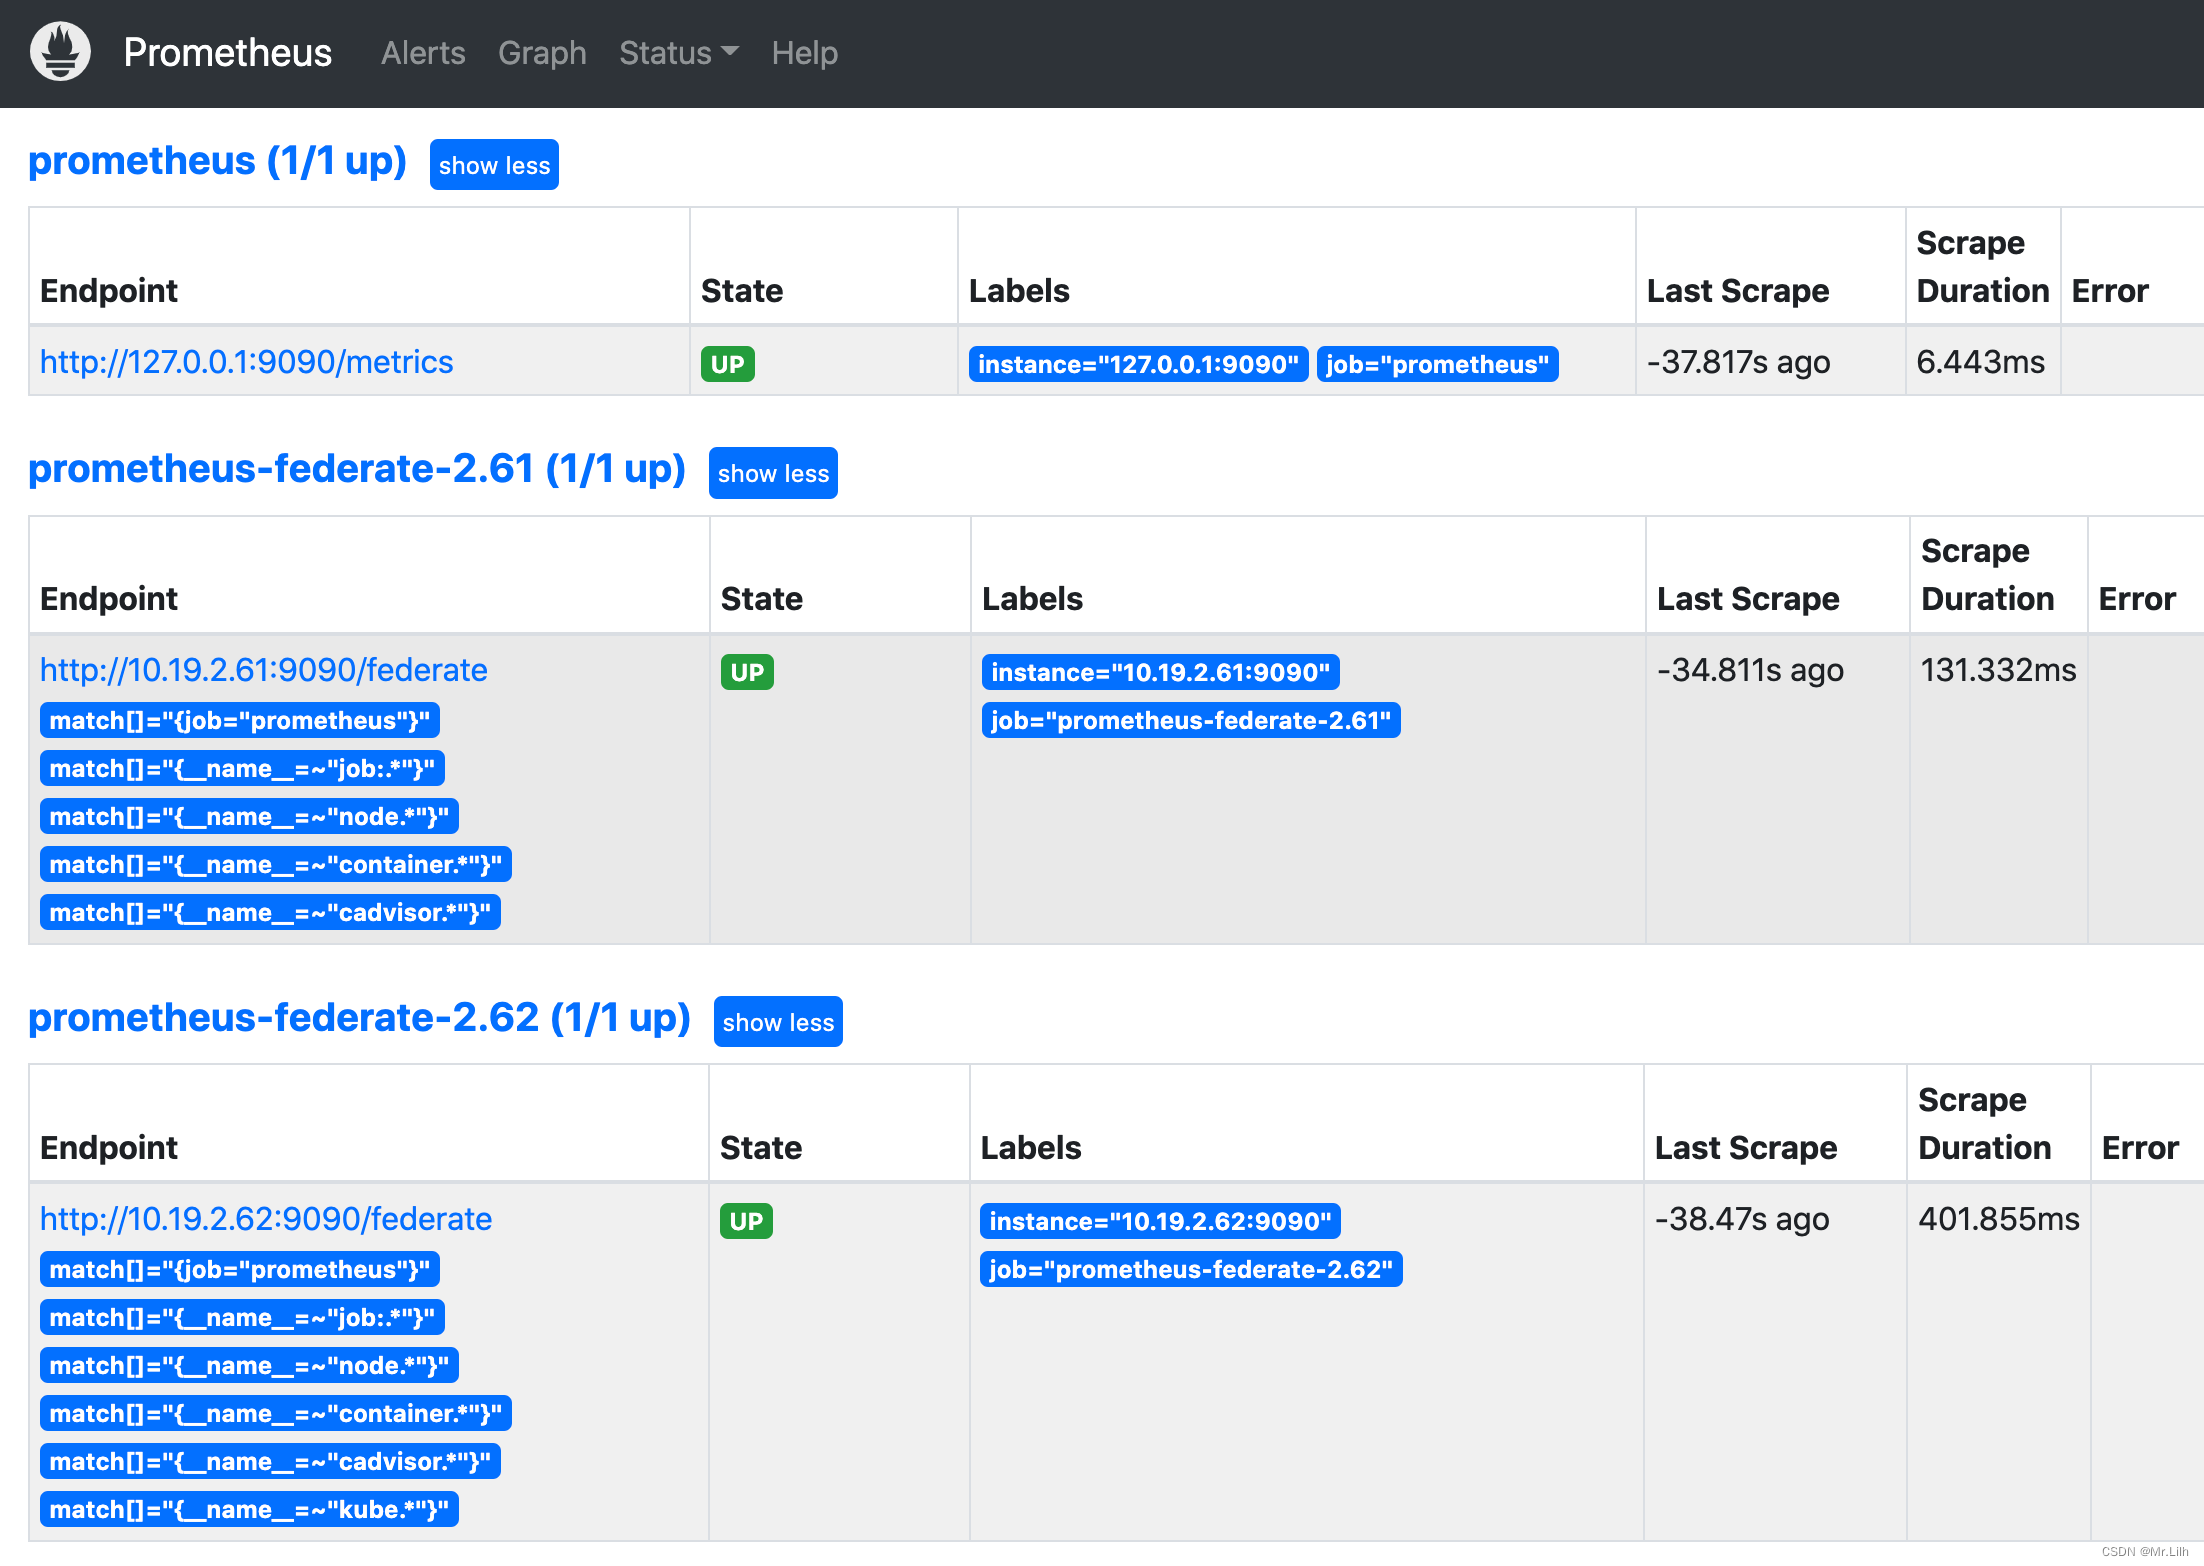The height and width of the screenshot is (1566, 2204).
Task: Open the Help page
Action: [x=804, y=53]
